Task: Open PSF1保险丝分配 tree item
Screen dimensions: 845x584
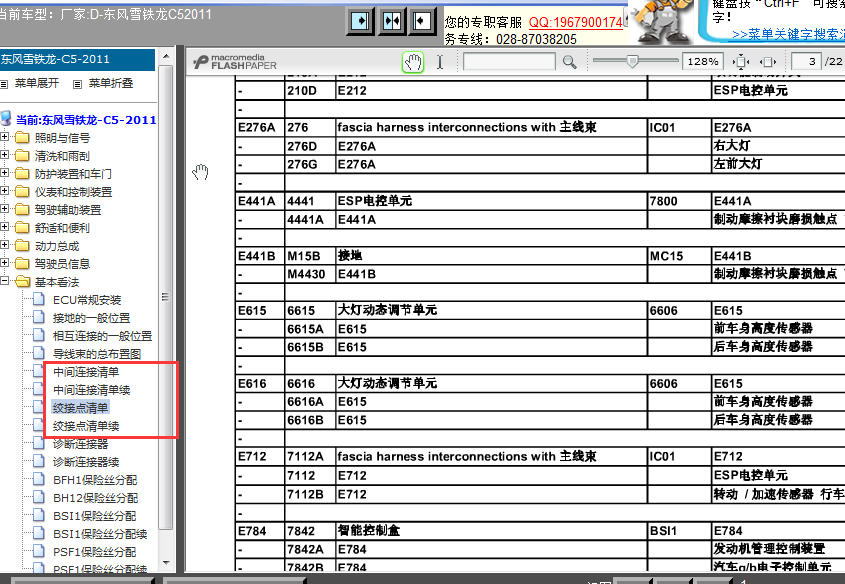Action: (x=94, y=552)
